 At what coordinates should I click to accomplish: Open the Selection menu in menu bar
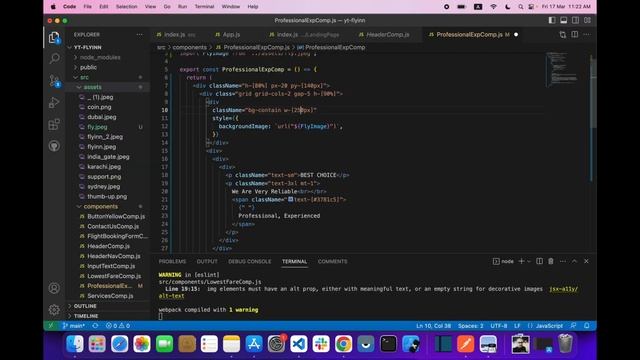click(127, 7)
